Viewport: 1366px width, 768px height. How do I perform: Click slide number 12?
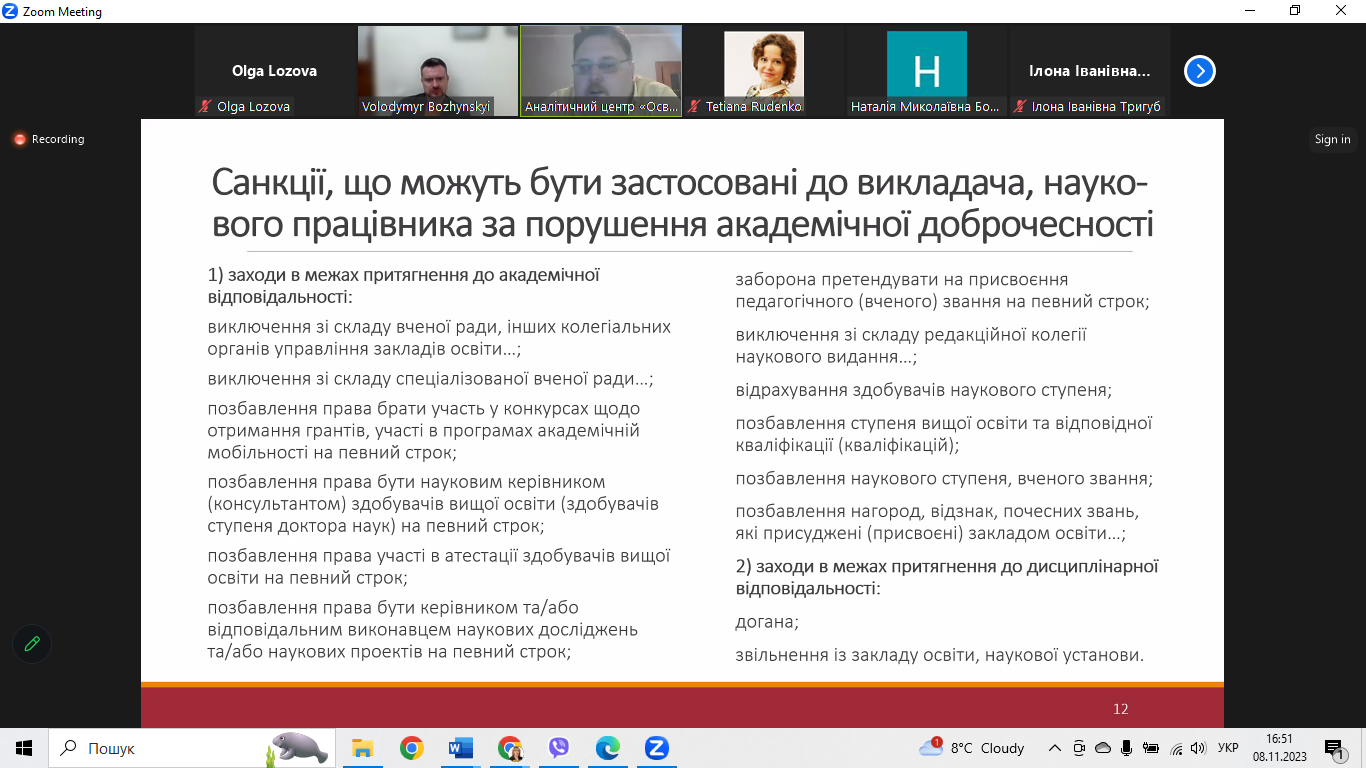tap(1121, 709)
